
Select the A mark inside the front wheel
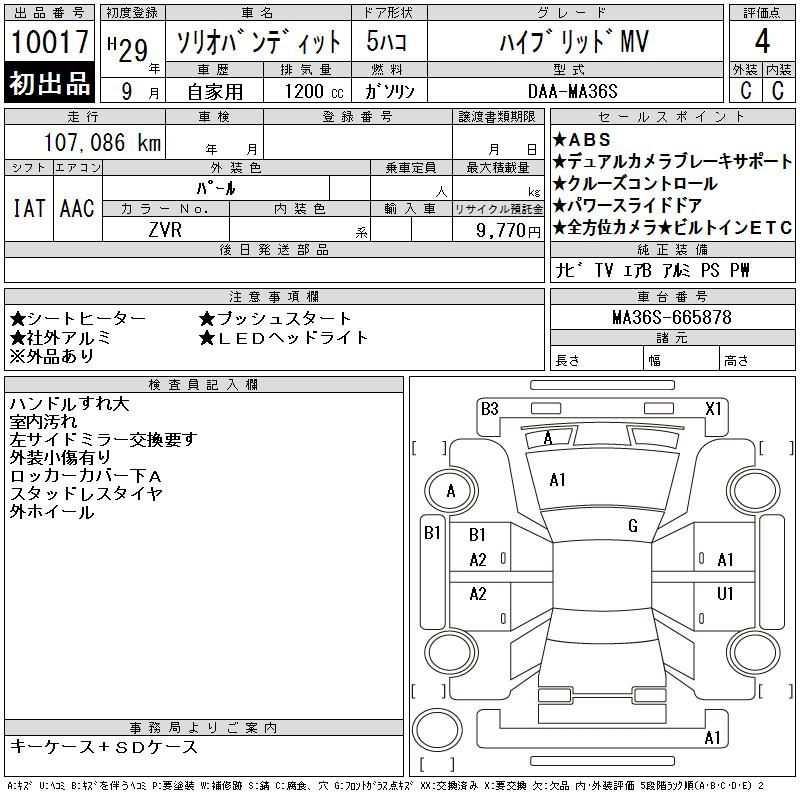451,491
